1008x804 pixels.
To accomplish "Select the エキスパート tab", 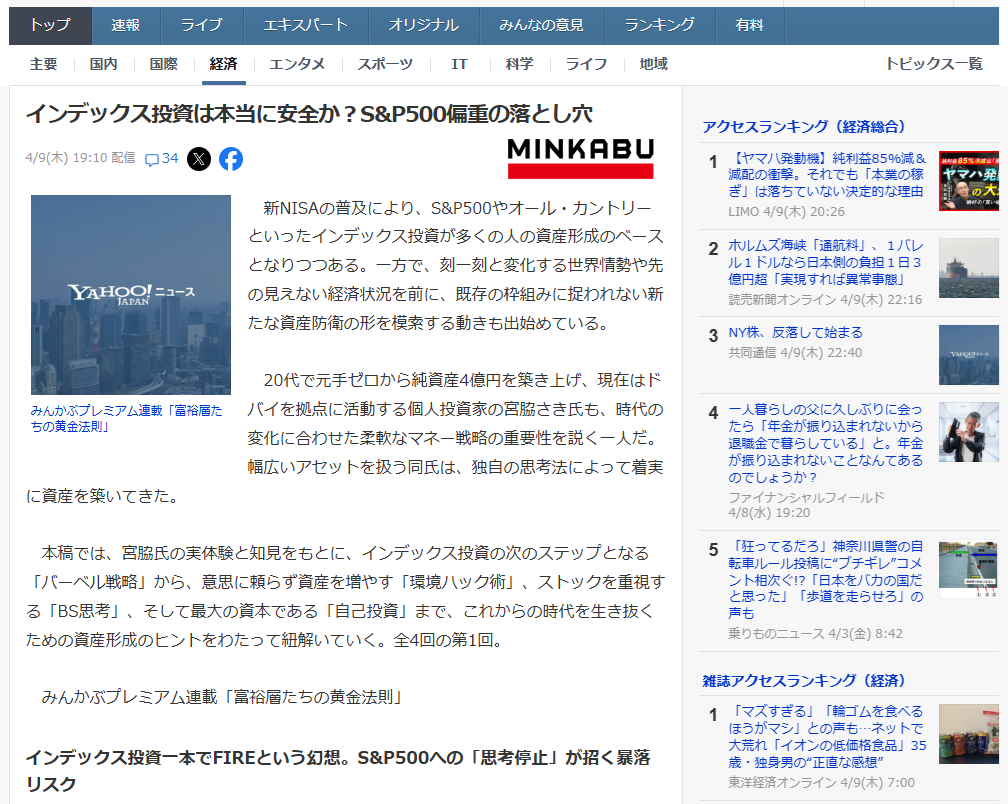I will tap(306, 25).
